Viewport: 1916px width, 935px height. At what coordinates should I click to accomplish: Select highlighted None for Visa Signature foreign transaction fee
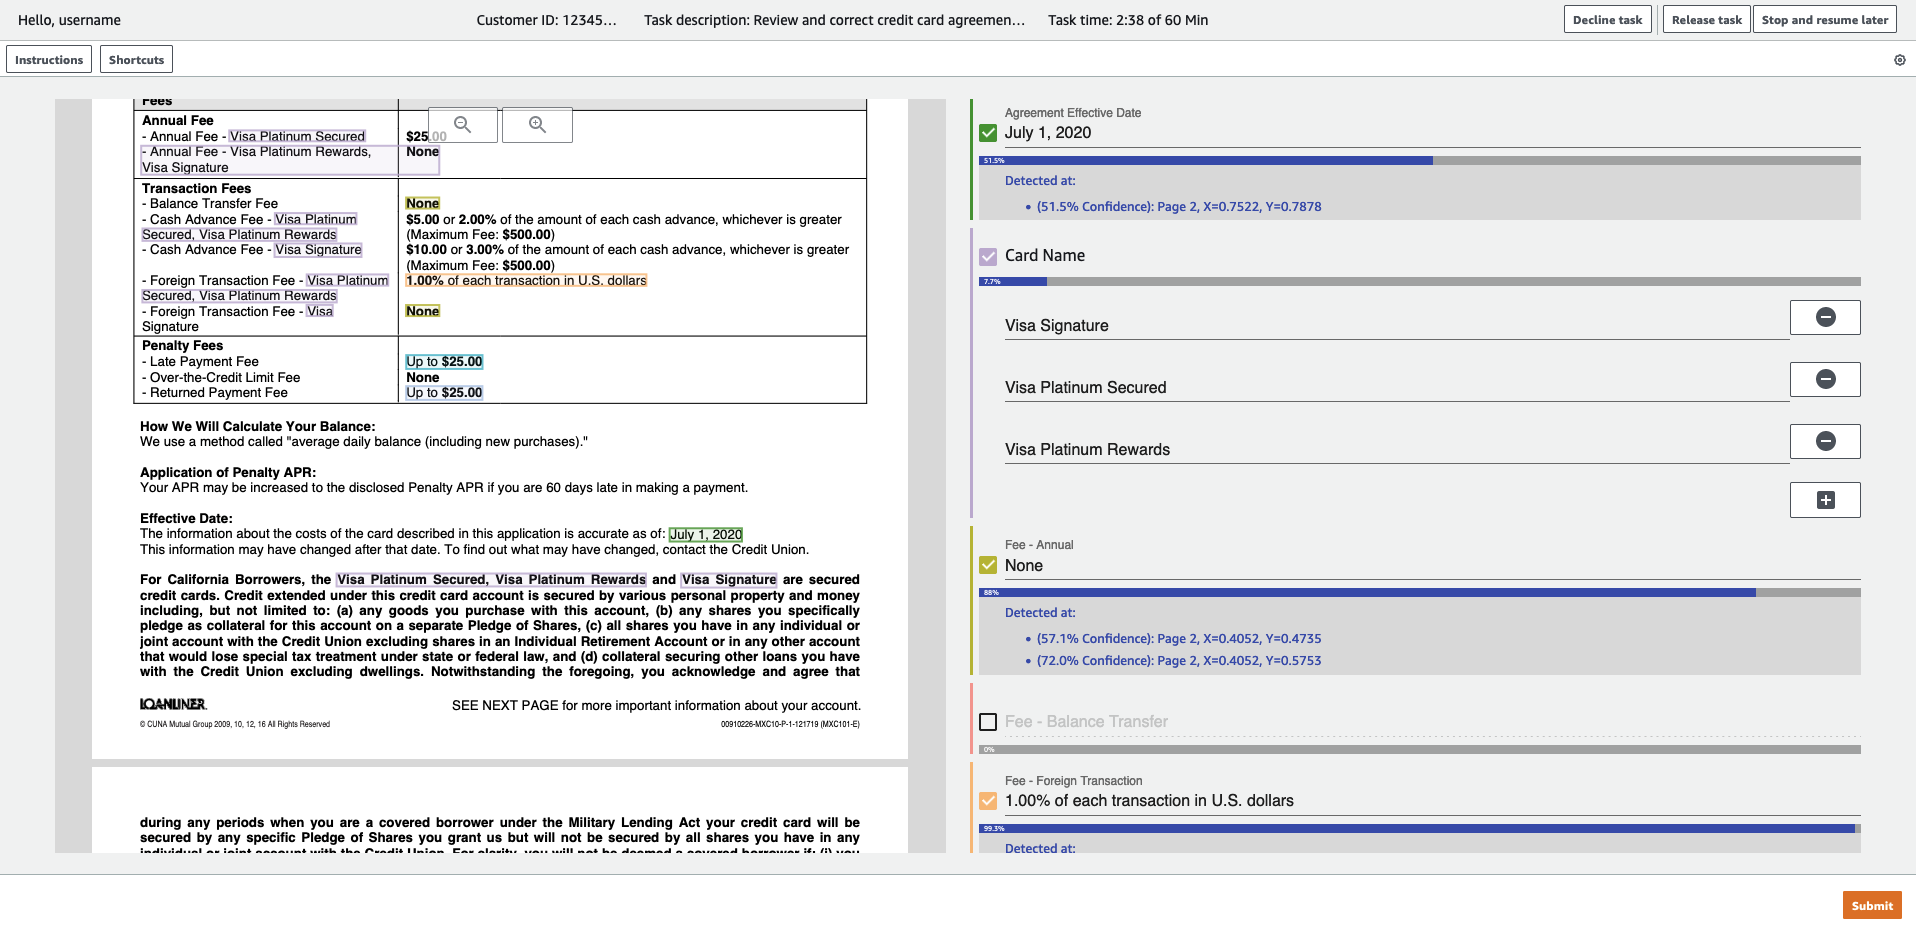422,312
